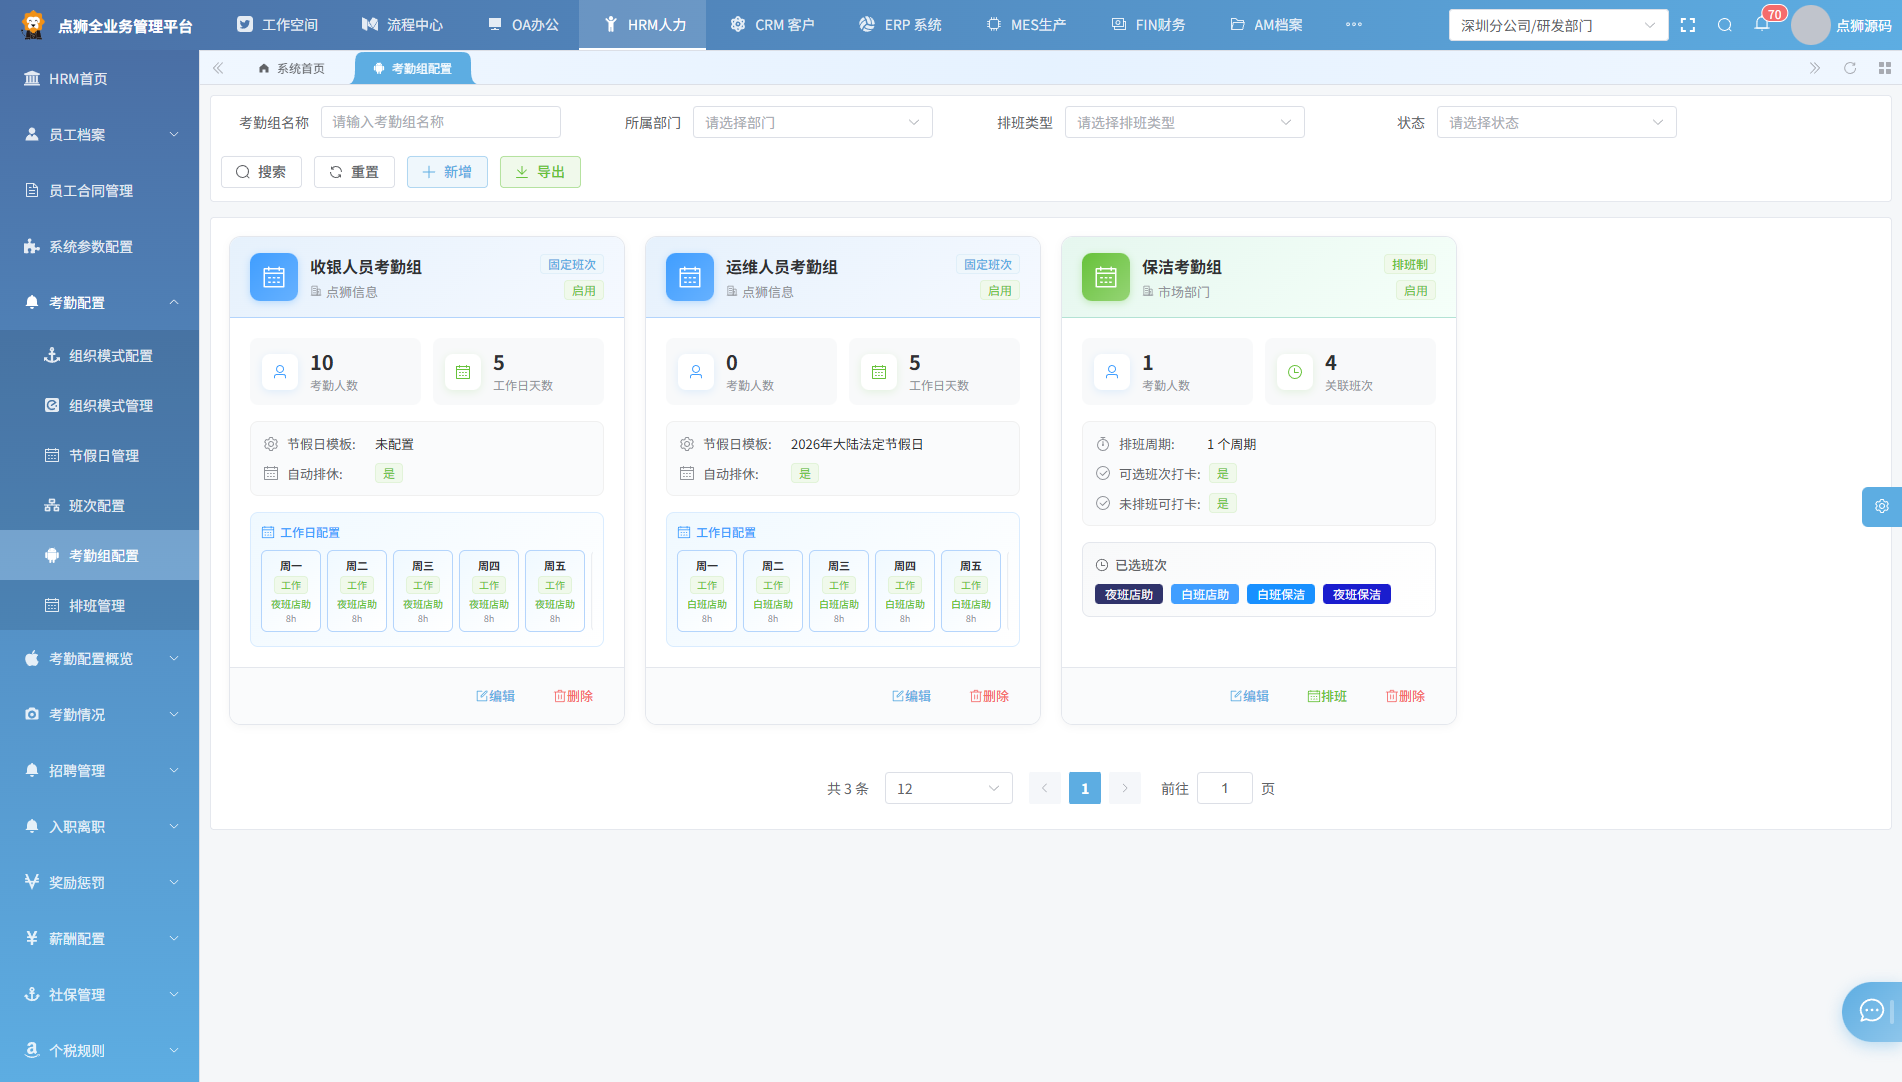Click clock icon beside 关联班次 count
Viewport: 1902px width, 1082px height.
click(1295, 372)
